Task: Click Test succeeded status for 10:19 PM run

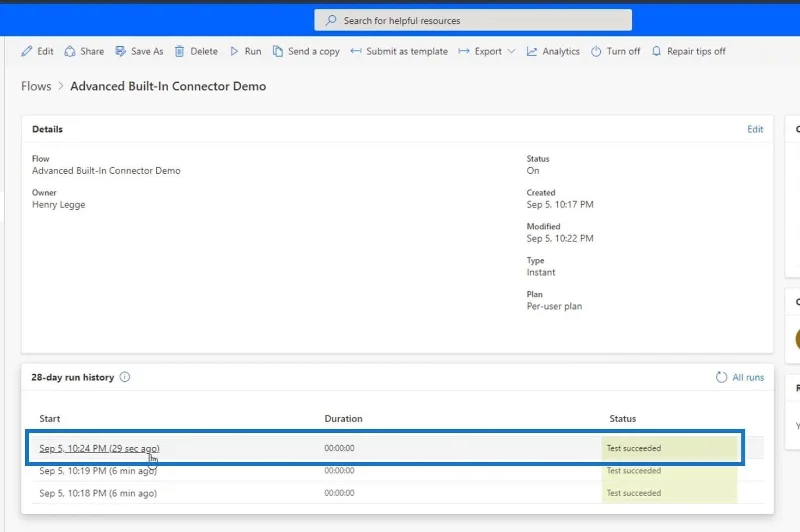Action: (634, 471)
